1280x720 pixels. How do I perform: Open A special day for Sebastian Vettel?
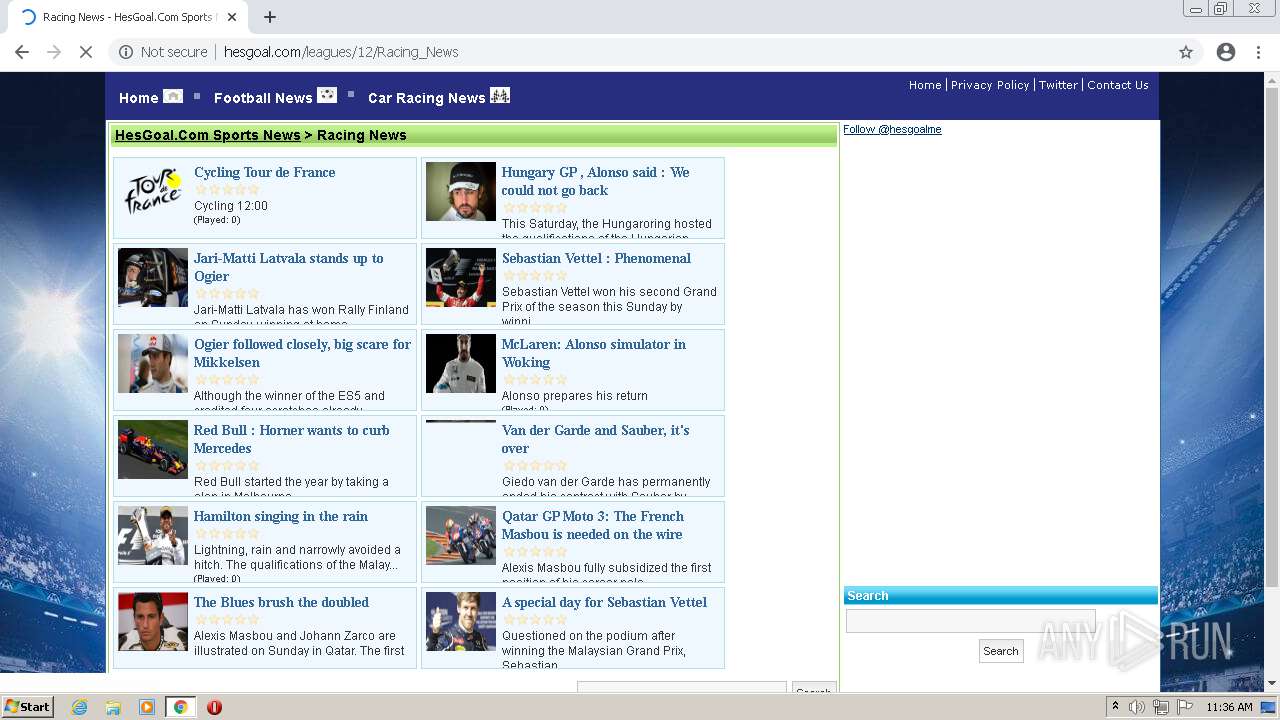pos(604,602)
